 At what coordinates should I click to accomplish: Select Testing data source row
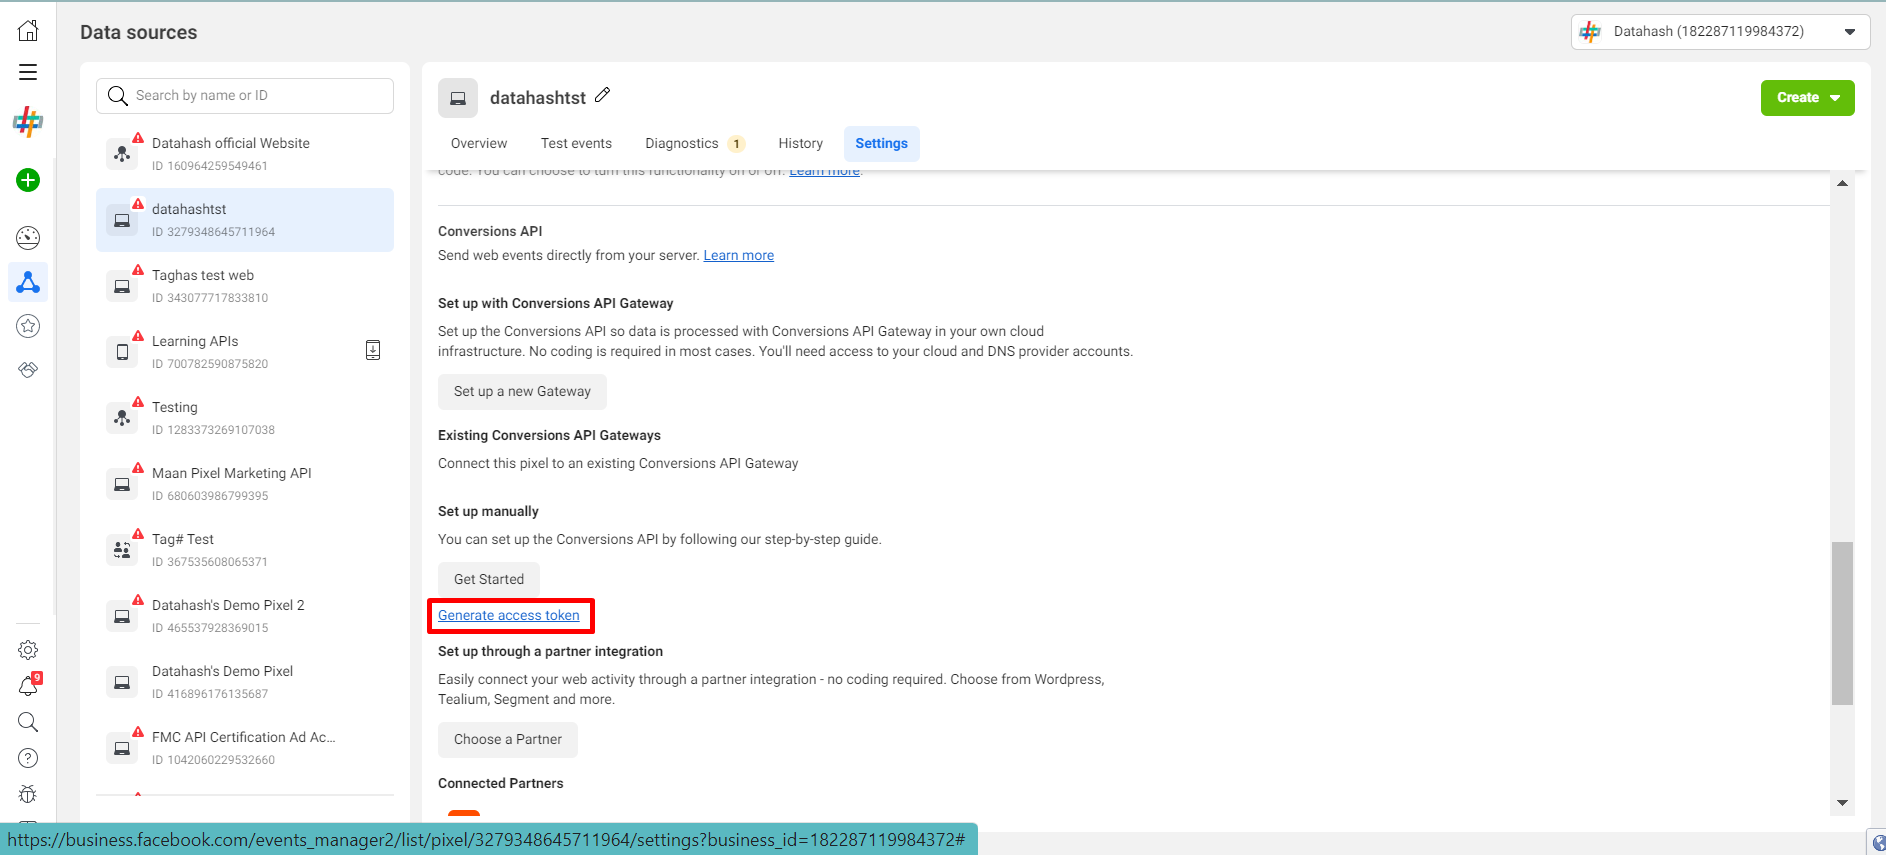[x=245, y=418]
